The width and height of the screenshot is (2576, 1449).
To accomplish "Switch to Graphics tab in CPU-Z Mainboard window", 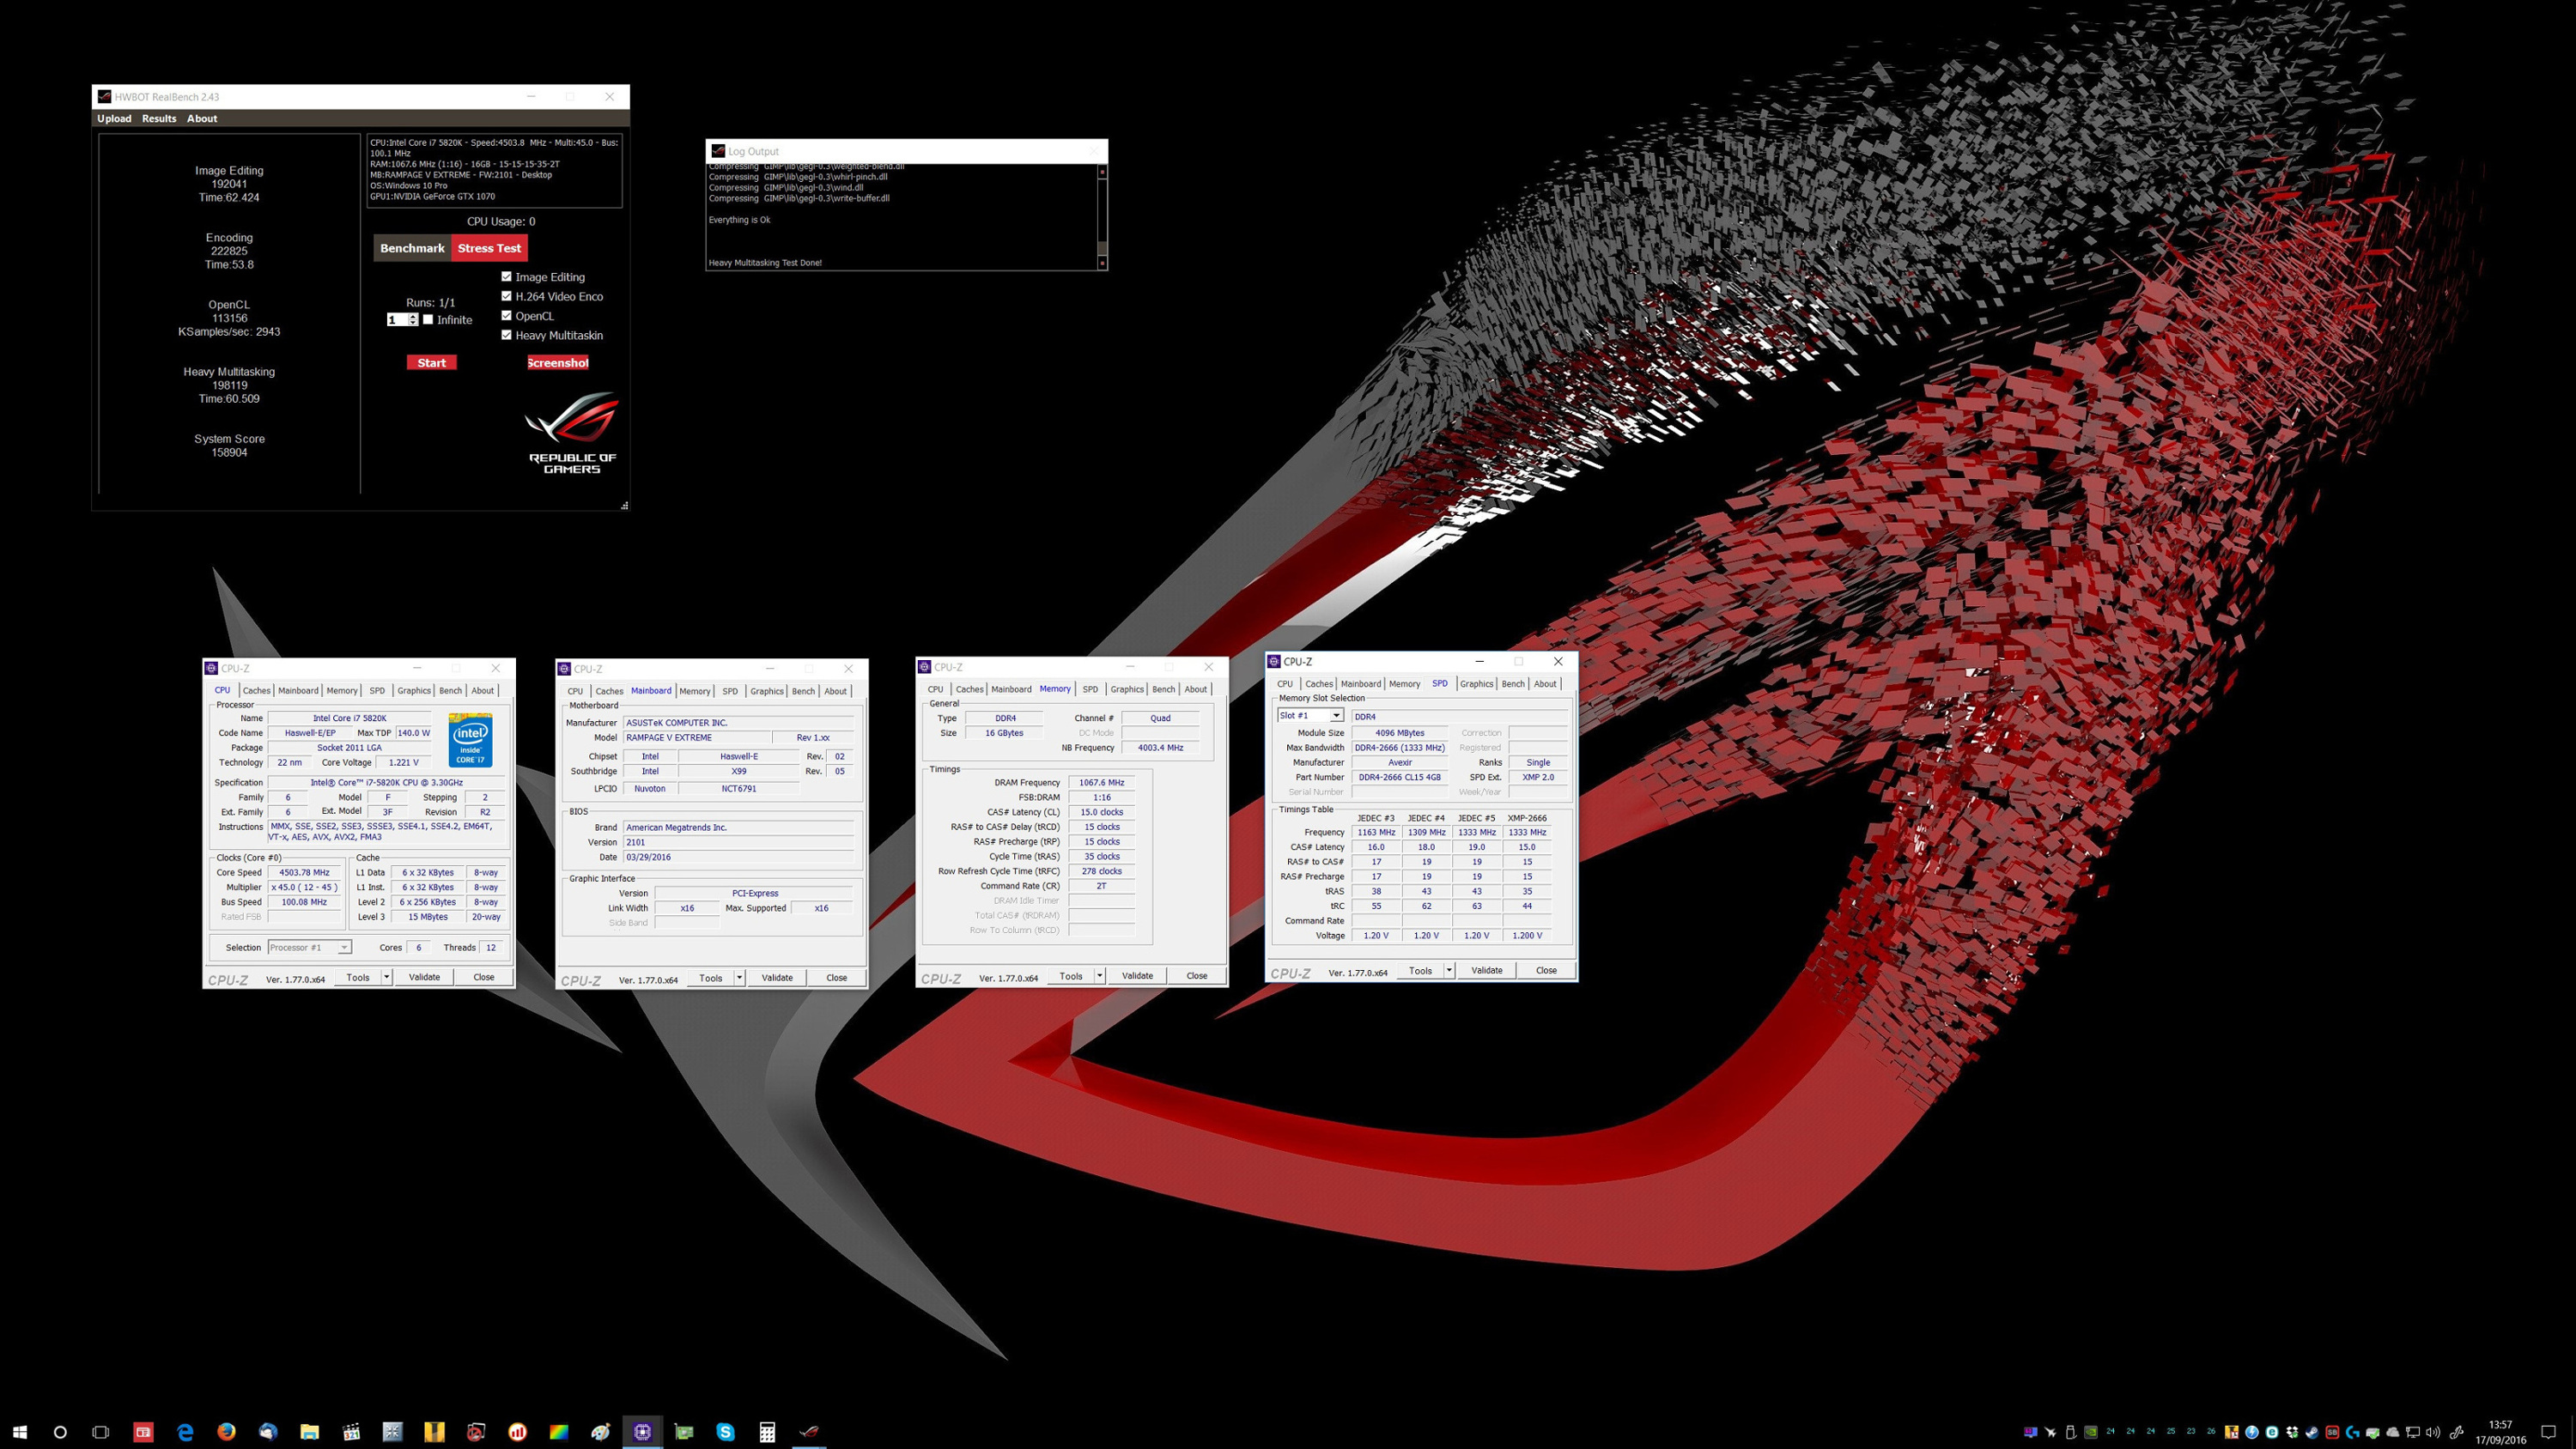I will click(x=767, y=691).
